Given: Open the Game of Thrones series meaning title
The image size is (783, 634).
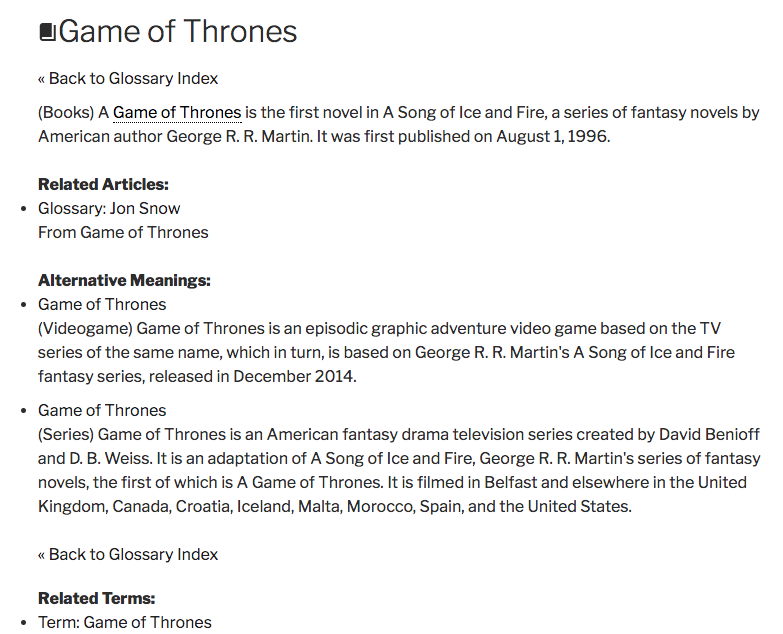Looking at the screenshot, I should tap(102, 410).
